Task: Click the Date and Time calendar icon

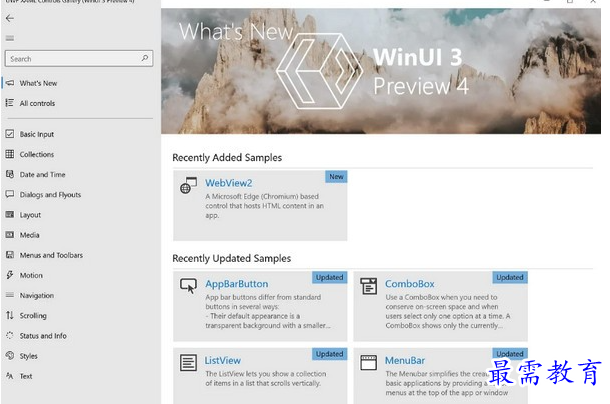Action: pos(10,174)
